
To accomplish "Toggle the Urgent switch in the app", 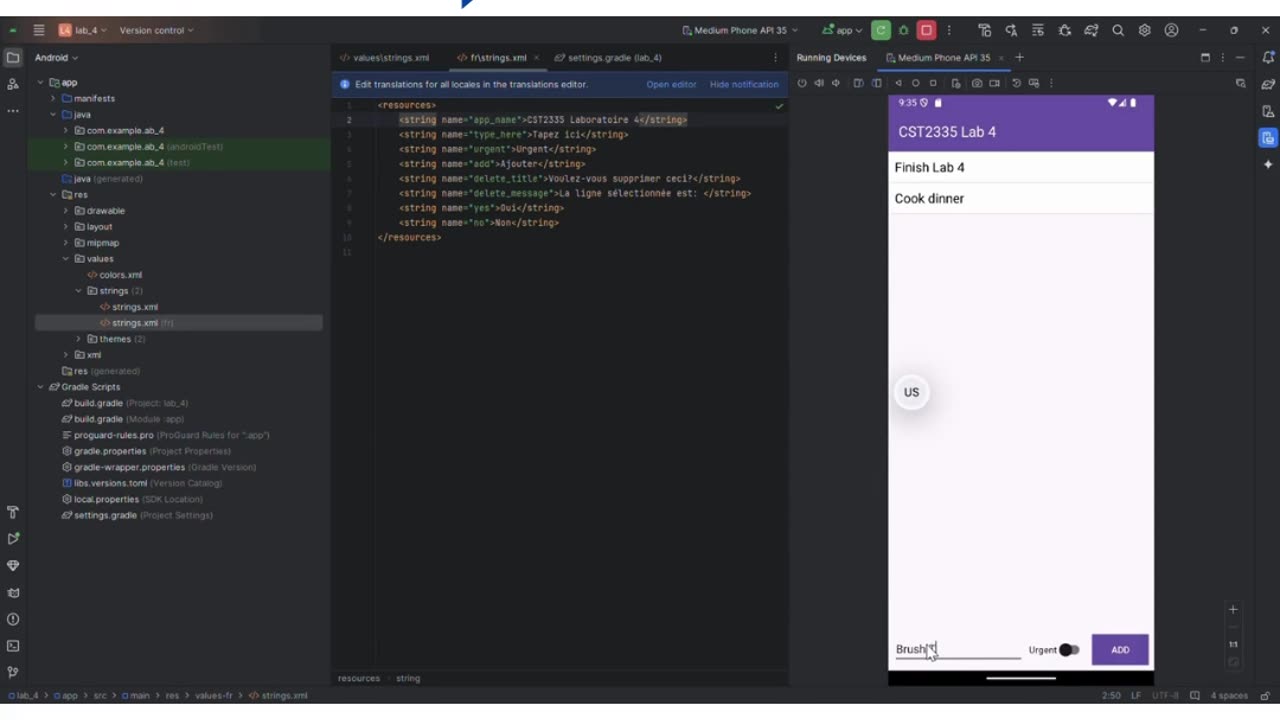I will pyautogui.click(x=1069, y=650).
